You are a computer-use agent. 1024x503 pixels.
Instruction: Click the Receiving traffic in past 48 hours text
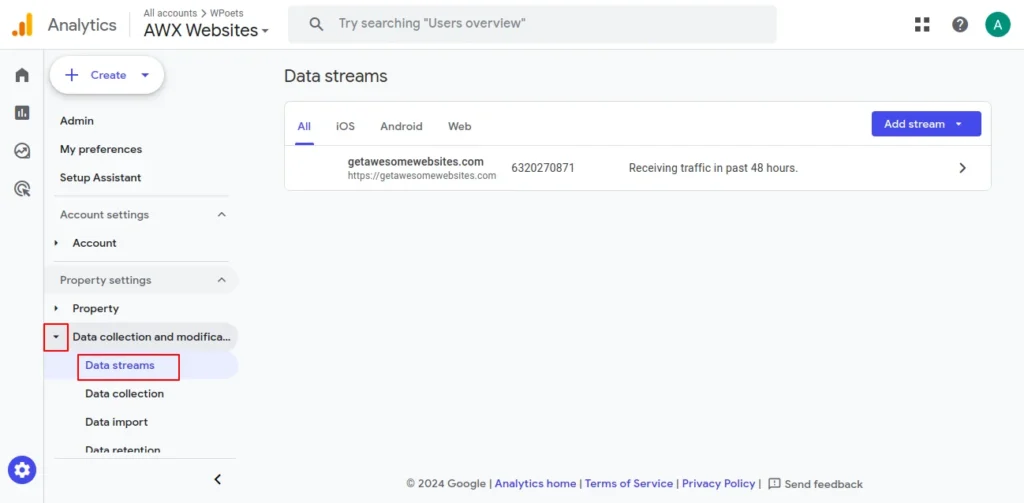click(713, 168)
